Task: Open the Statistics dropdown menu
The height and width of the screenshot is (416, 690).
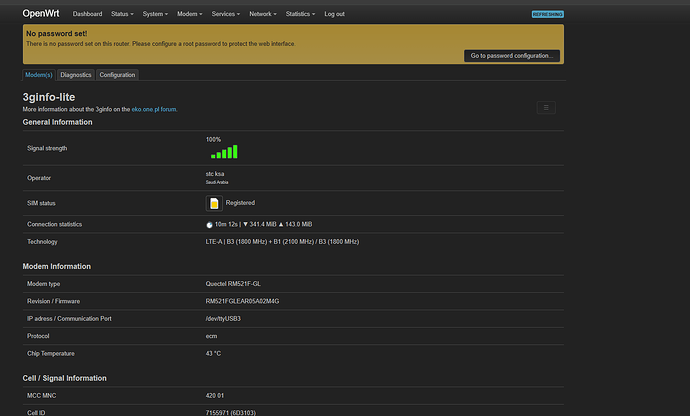Action: tap(300, 14)
